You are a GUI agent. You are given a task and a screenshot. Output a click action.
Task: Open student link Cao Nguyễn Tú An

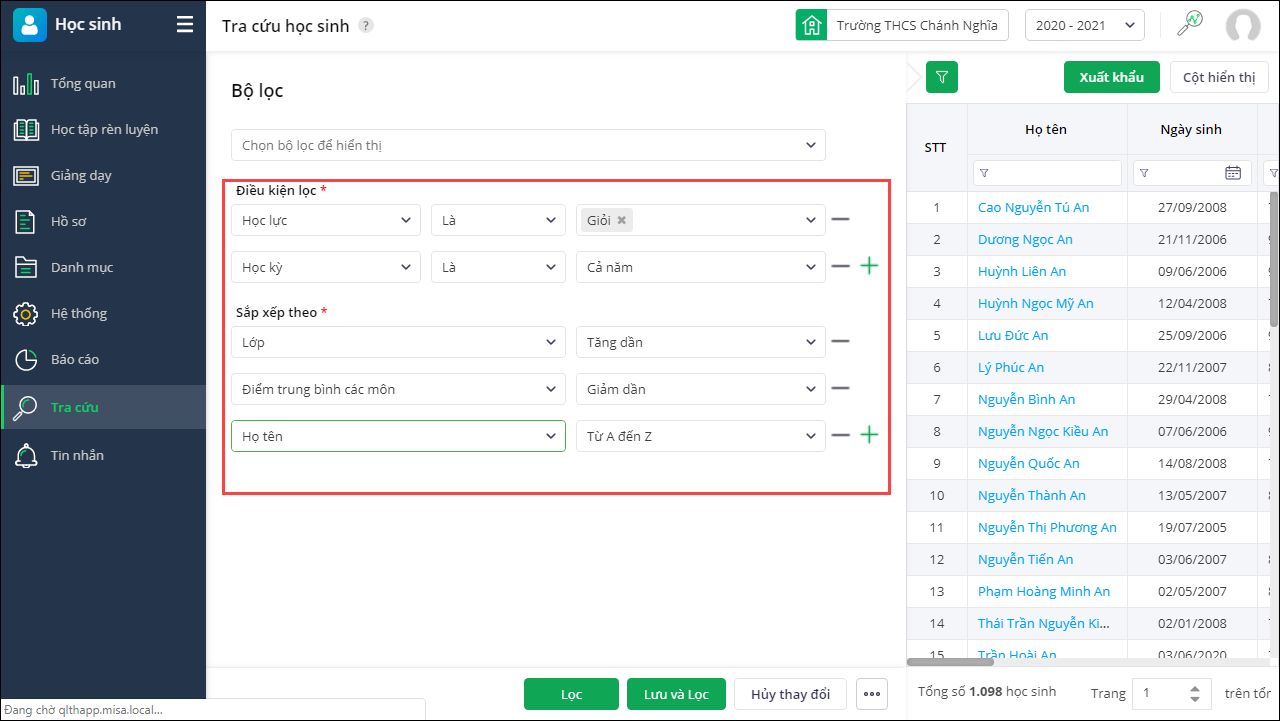[x=1033, y=208]
